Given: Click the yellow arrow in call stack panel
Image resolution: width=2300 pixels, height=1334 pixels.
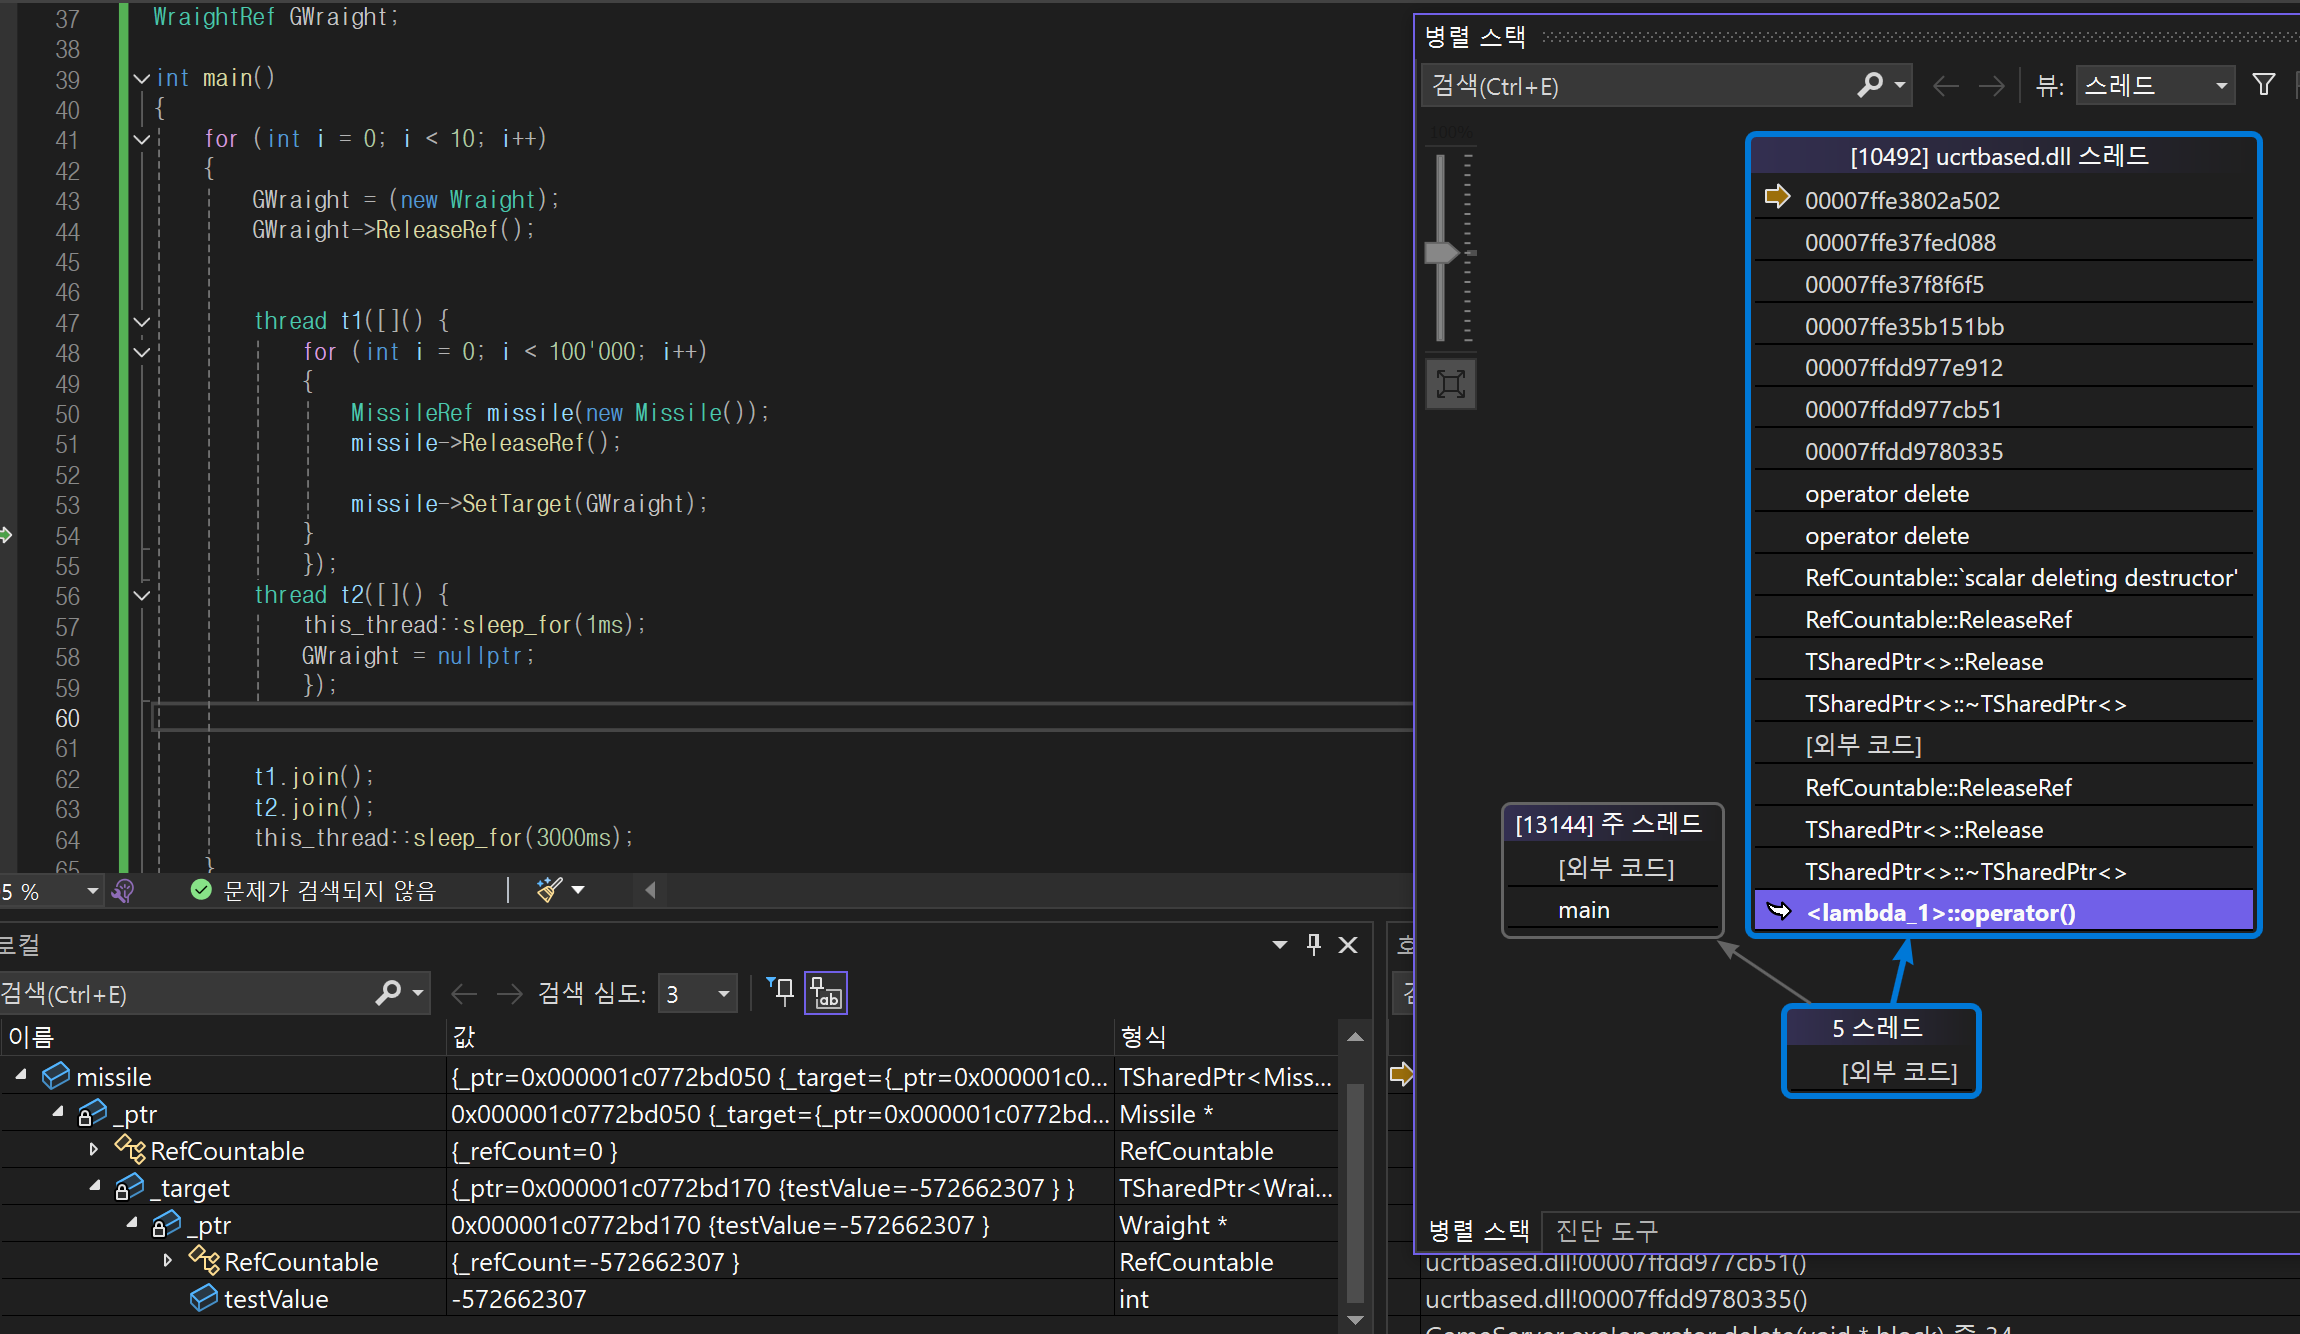Looking at the screenshot, I should point(1402,1074).
